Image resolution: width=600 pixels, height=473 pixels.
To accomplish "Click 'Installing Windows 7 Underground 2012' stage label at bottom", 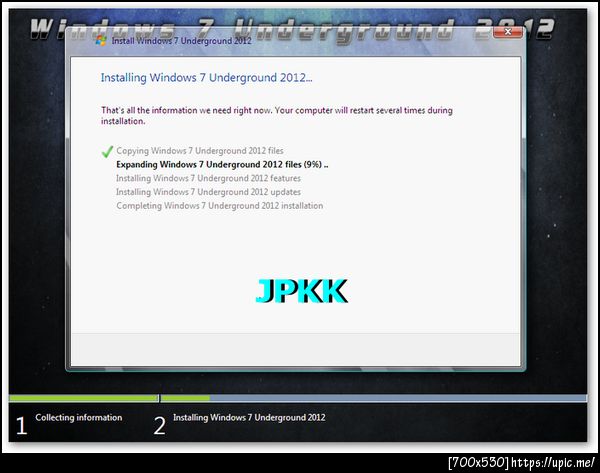I will coord(249,418).
